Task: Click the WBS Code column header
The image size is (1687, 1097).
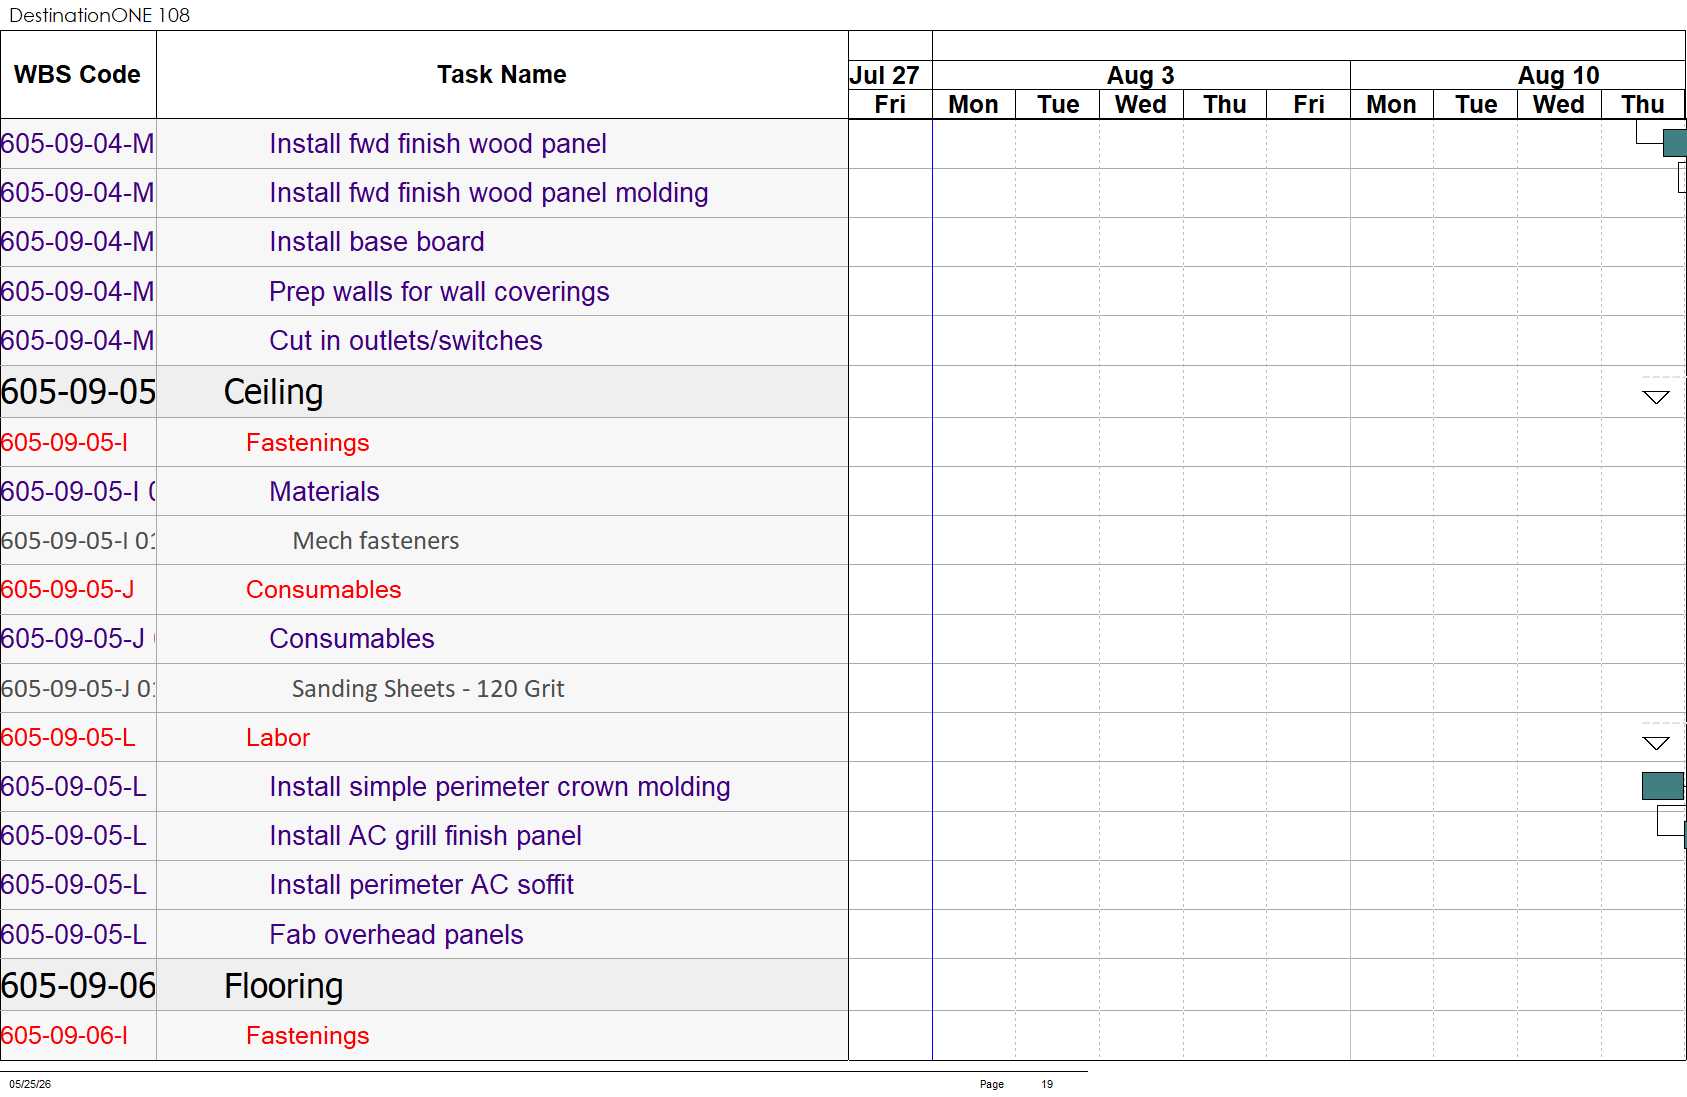Action: click(x=78, y=75)
